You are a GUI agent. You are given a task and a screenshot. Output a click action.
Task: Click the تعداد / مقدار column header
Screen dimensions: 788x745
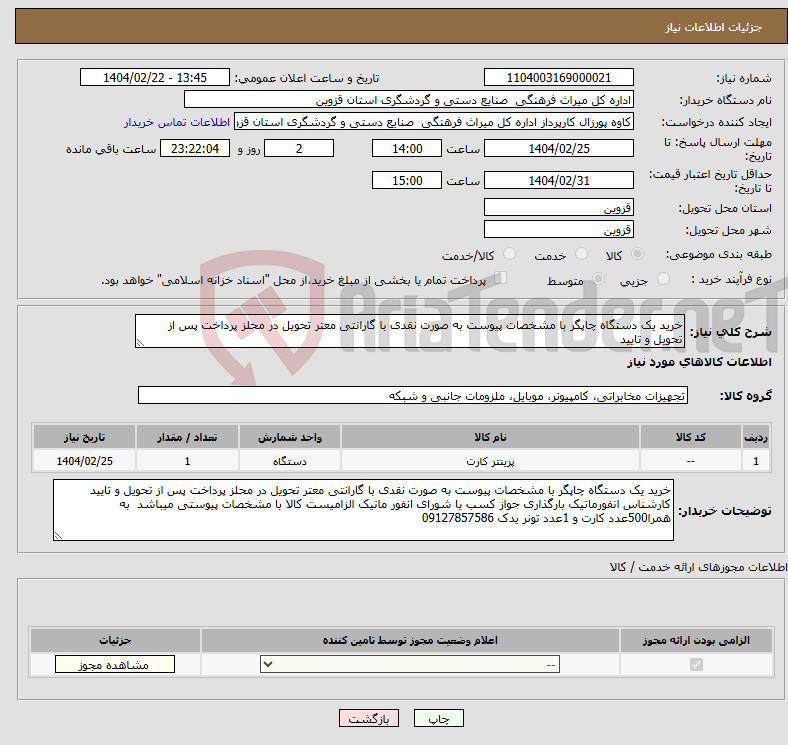pyautogui.click(x=187, y=437)
